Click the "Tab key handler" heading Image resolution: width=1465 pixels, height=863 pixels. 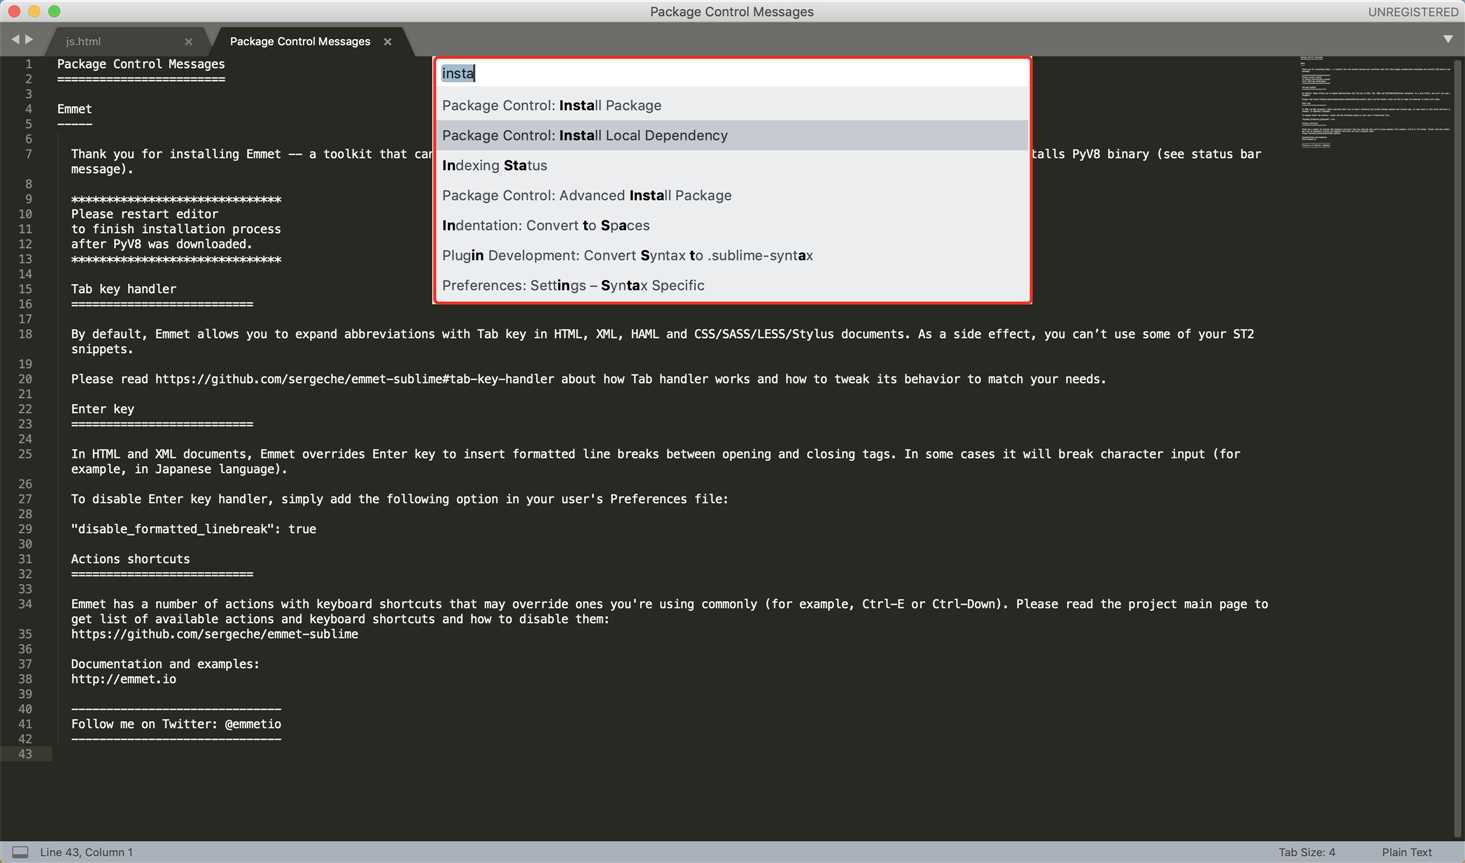click(123, 289)
